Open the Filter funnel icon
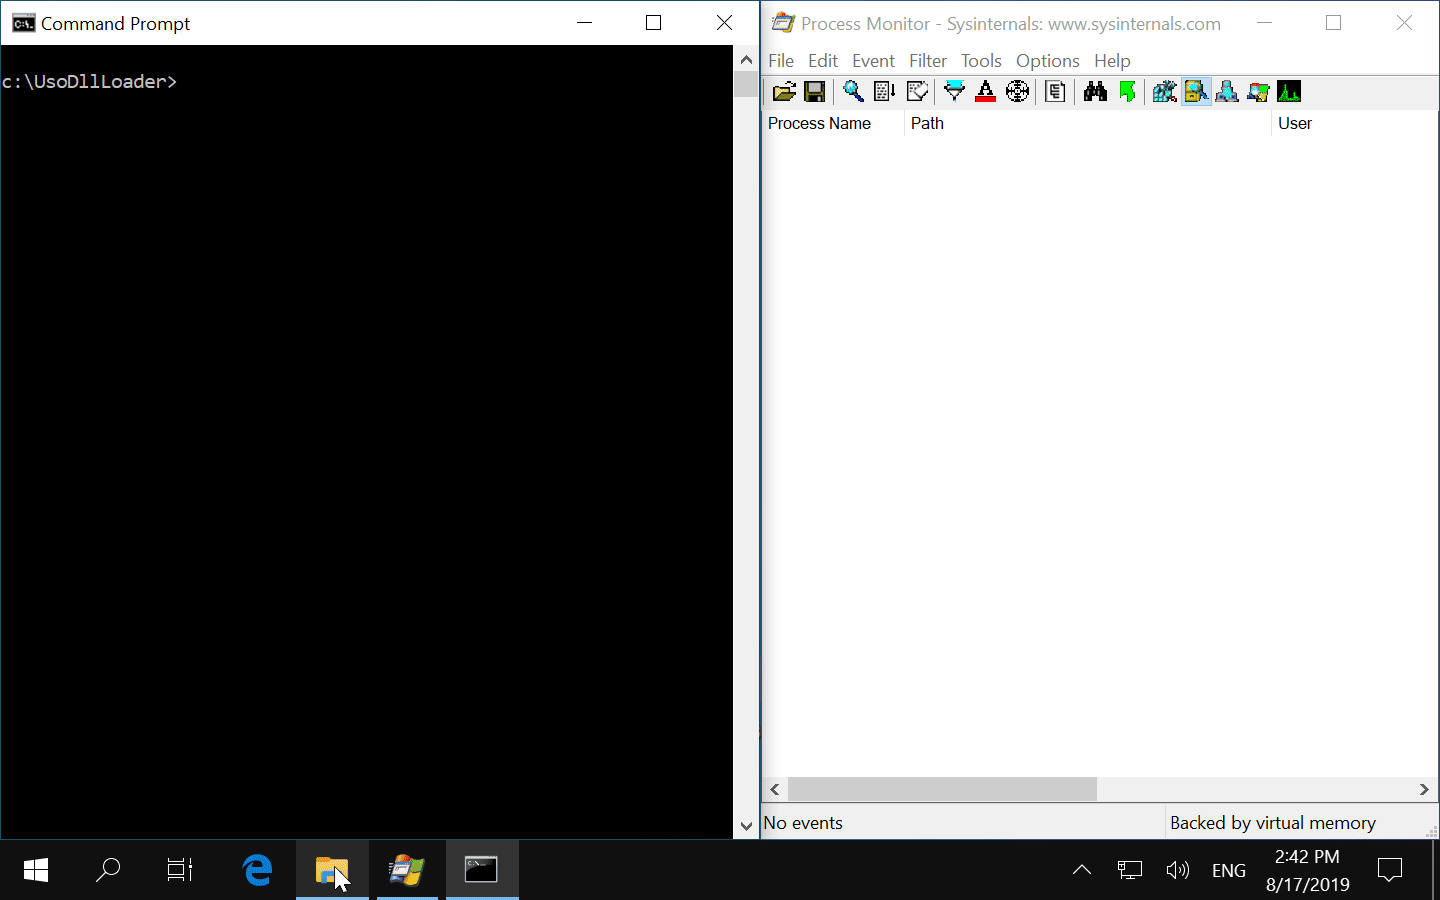 [x=955, y=92]
